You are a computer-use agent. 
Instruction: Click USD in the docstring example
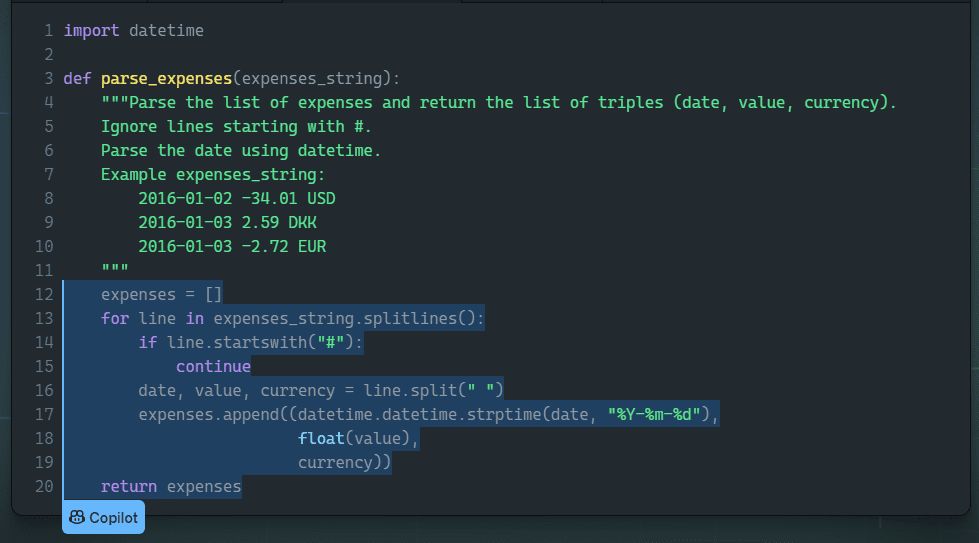point(321,199)
